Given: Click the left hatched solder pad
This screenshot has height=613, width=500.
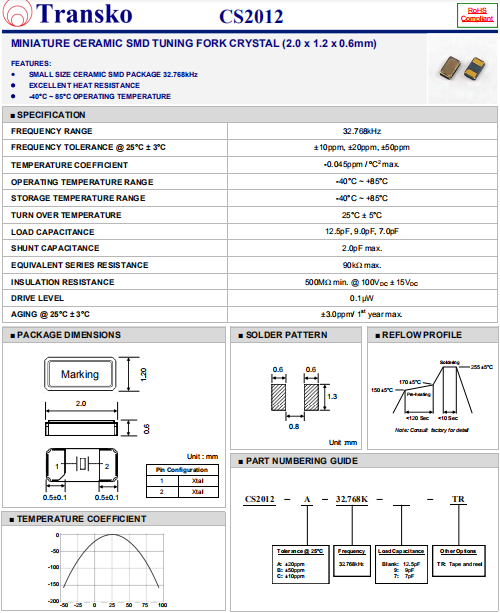Looking at the screenshot, I should tap(278, 397).
